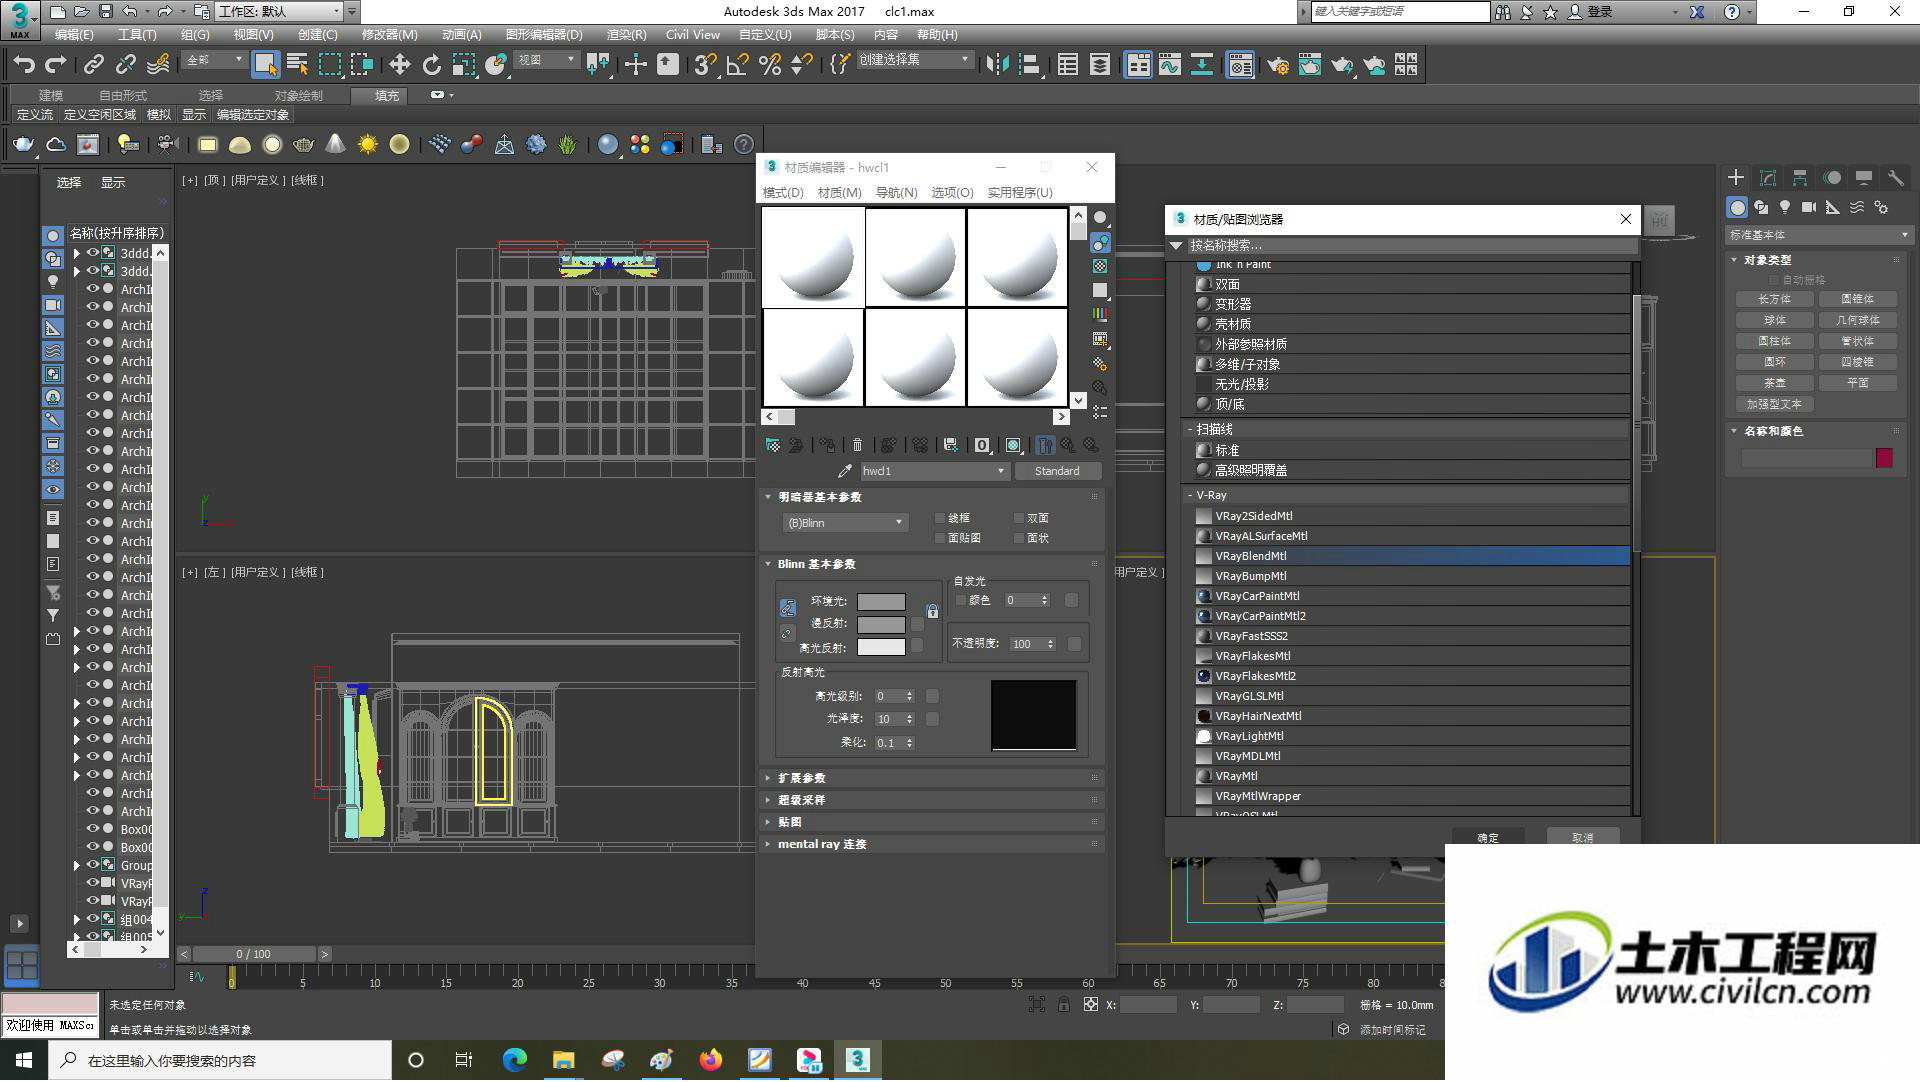Create a 茶壶 primitive
The image size is (1920, 1082).
1774,384
